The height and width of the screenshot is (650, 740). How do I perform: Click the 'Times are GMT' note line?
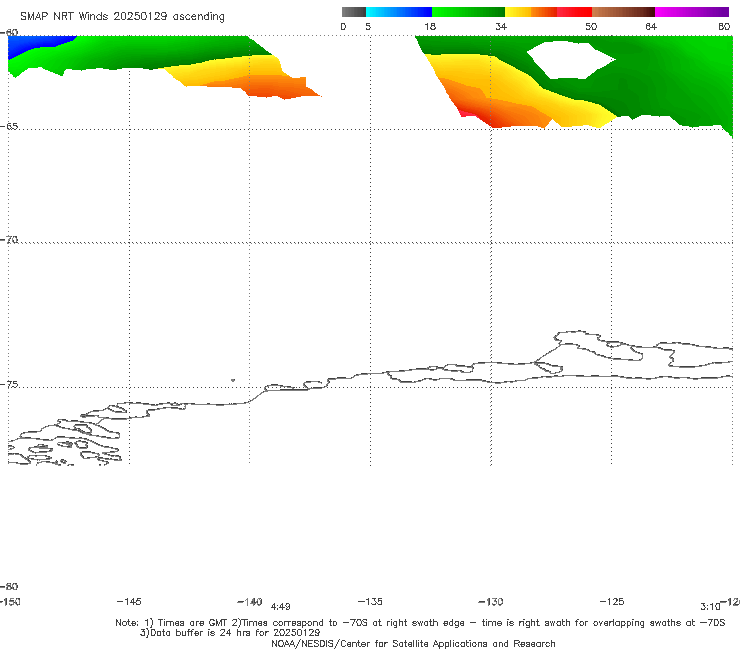[420, 623]
